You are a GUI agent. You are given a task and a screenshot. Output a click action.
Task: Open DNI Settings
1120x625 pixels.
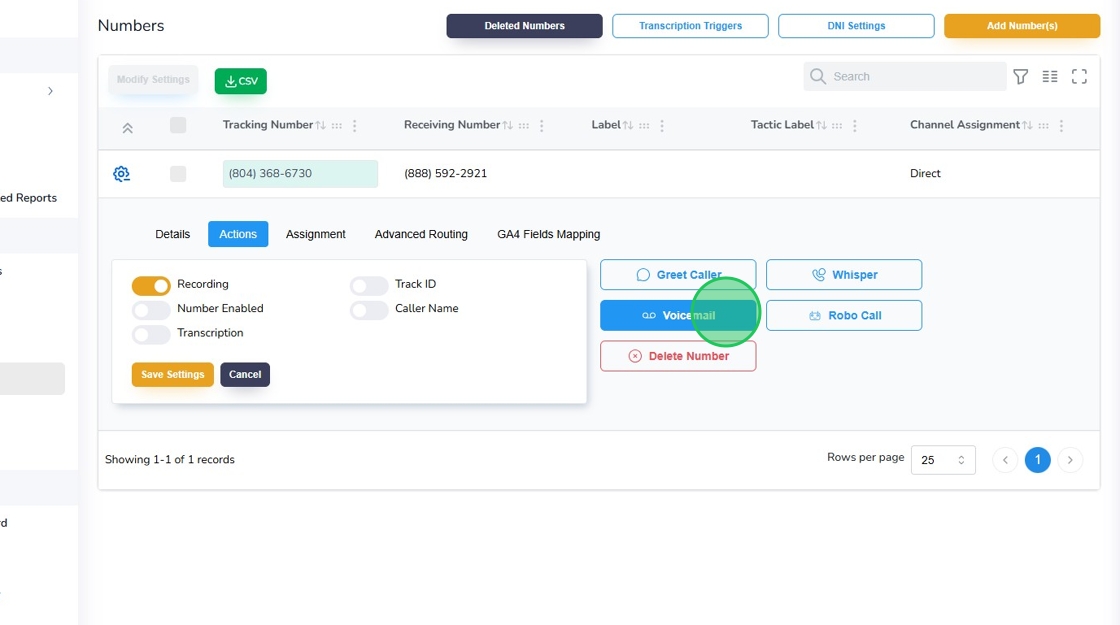tap(856, 26)
